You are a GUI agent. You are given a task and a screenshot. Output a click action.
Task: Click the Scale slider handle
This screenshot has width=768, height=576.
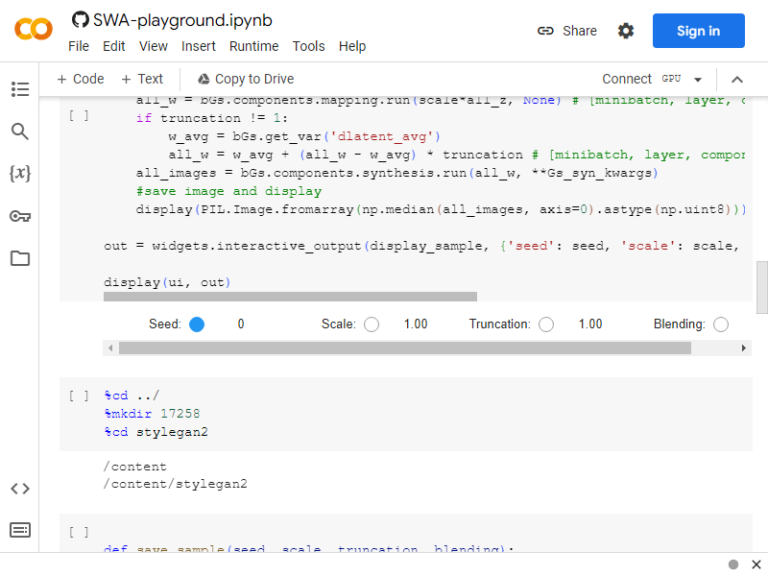pos(371,324)
